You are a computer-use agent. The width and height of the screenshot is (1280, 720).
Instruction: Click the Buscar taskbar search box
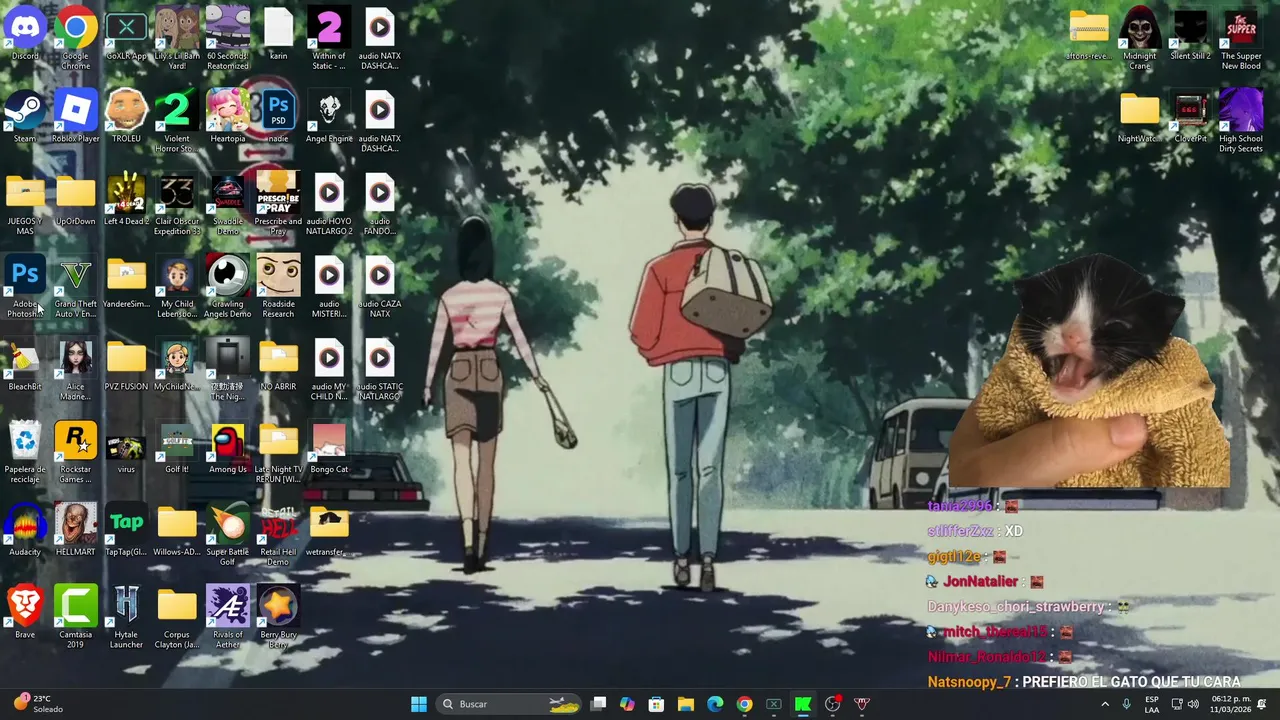click(x=510, y=704)
